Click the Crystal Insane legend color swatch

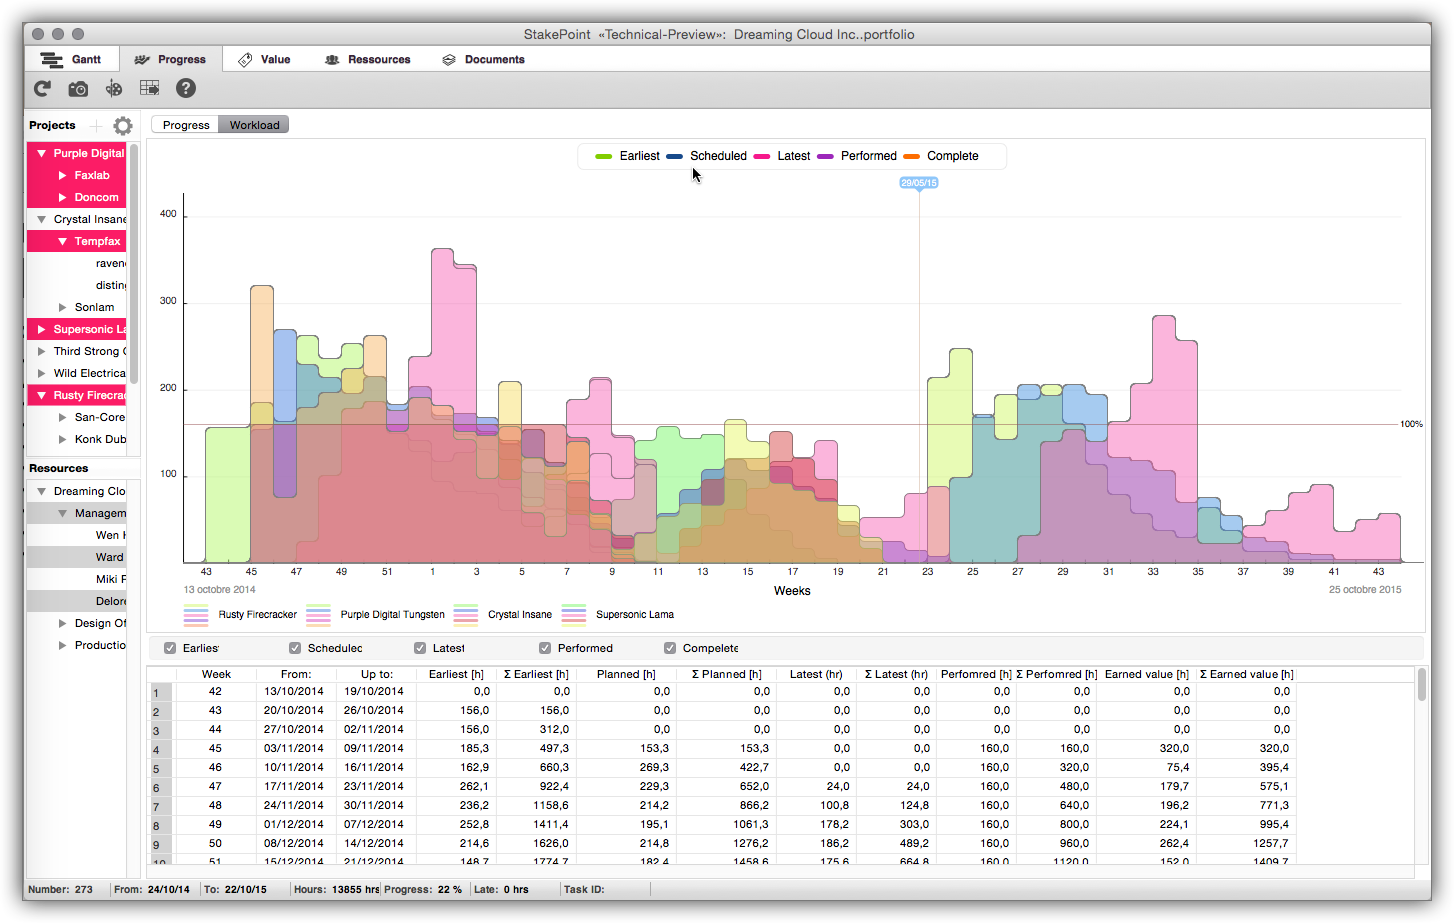point(466,615)
